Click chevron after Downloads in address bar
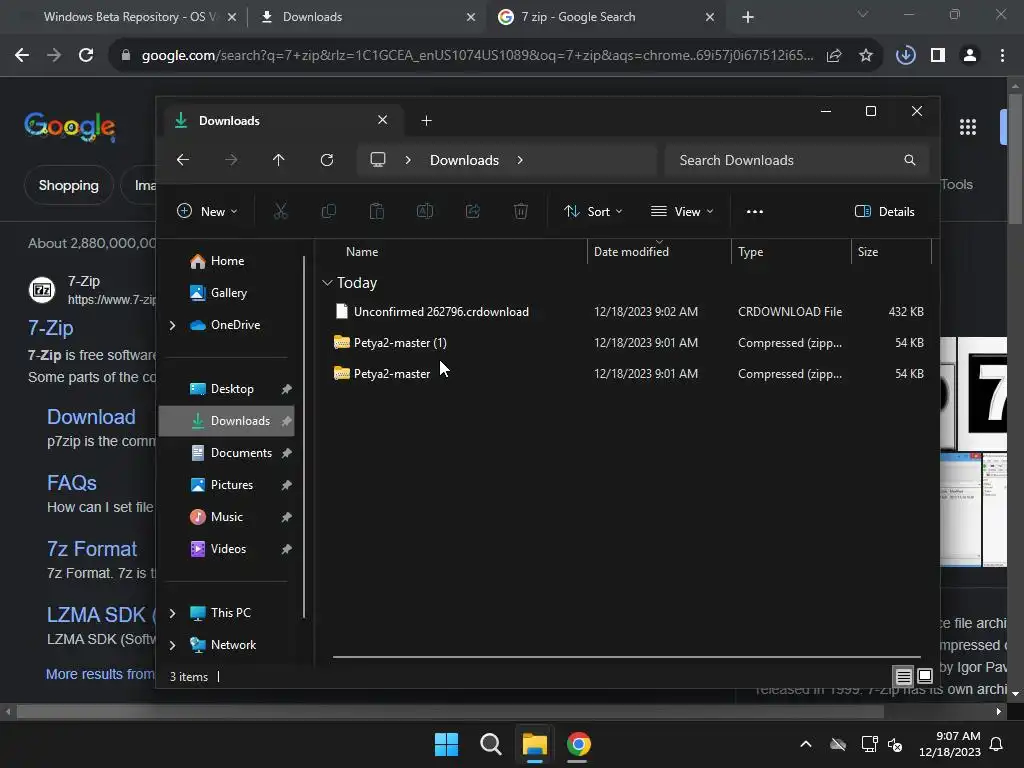 pos(520,160)
